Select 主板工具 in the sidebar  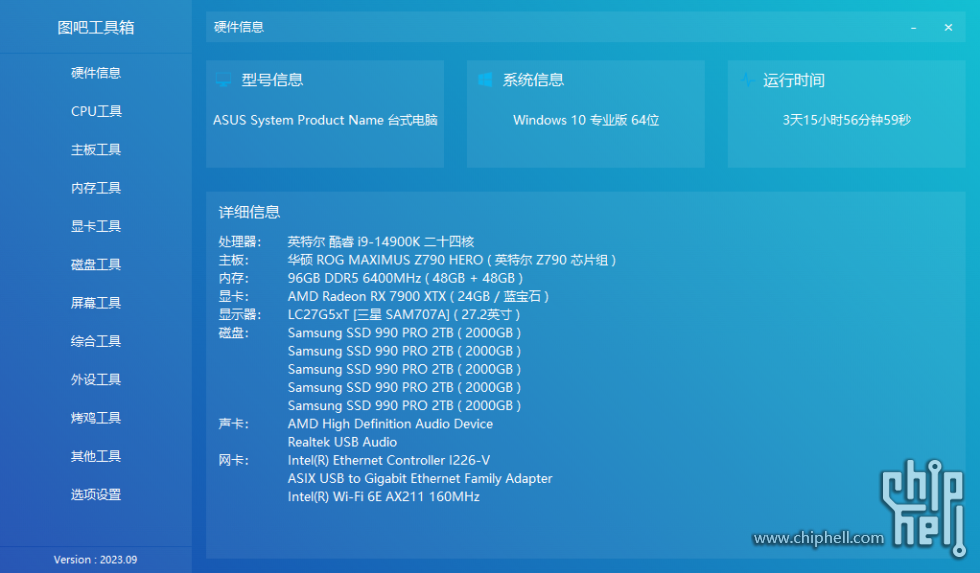[96, 149]
